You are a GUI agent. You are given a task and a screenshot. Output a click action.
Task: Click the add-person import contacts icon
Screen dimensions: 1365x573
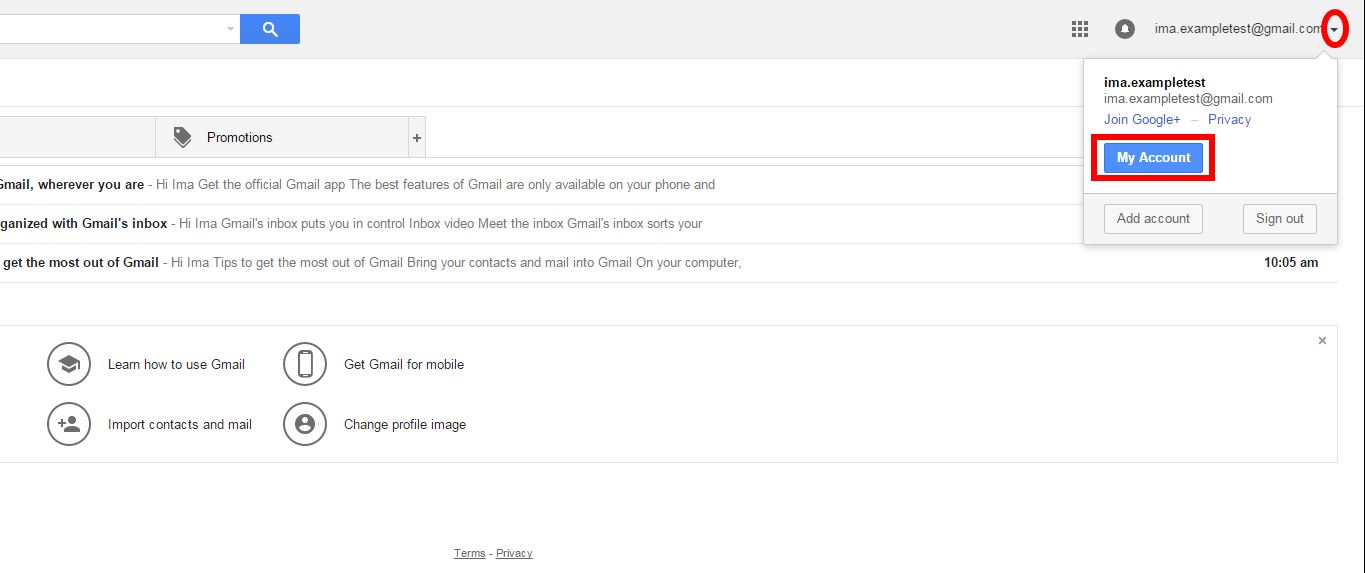(69, 424)
